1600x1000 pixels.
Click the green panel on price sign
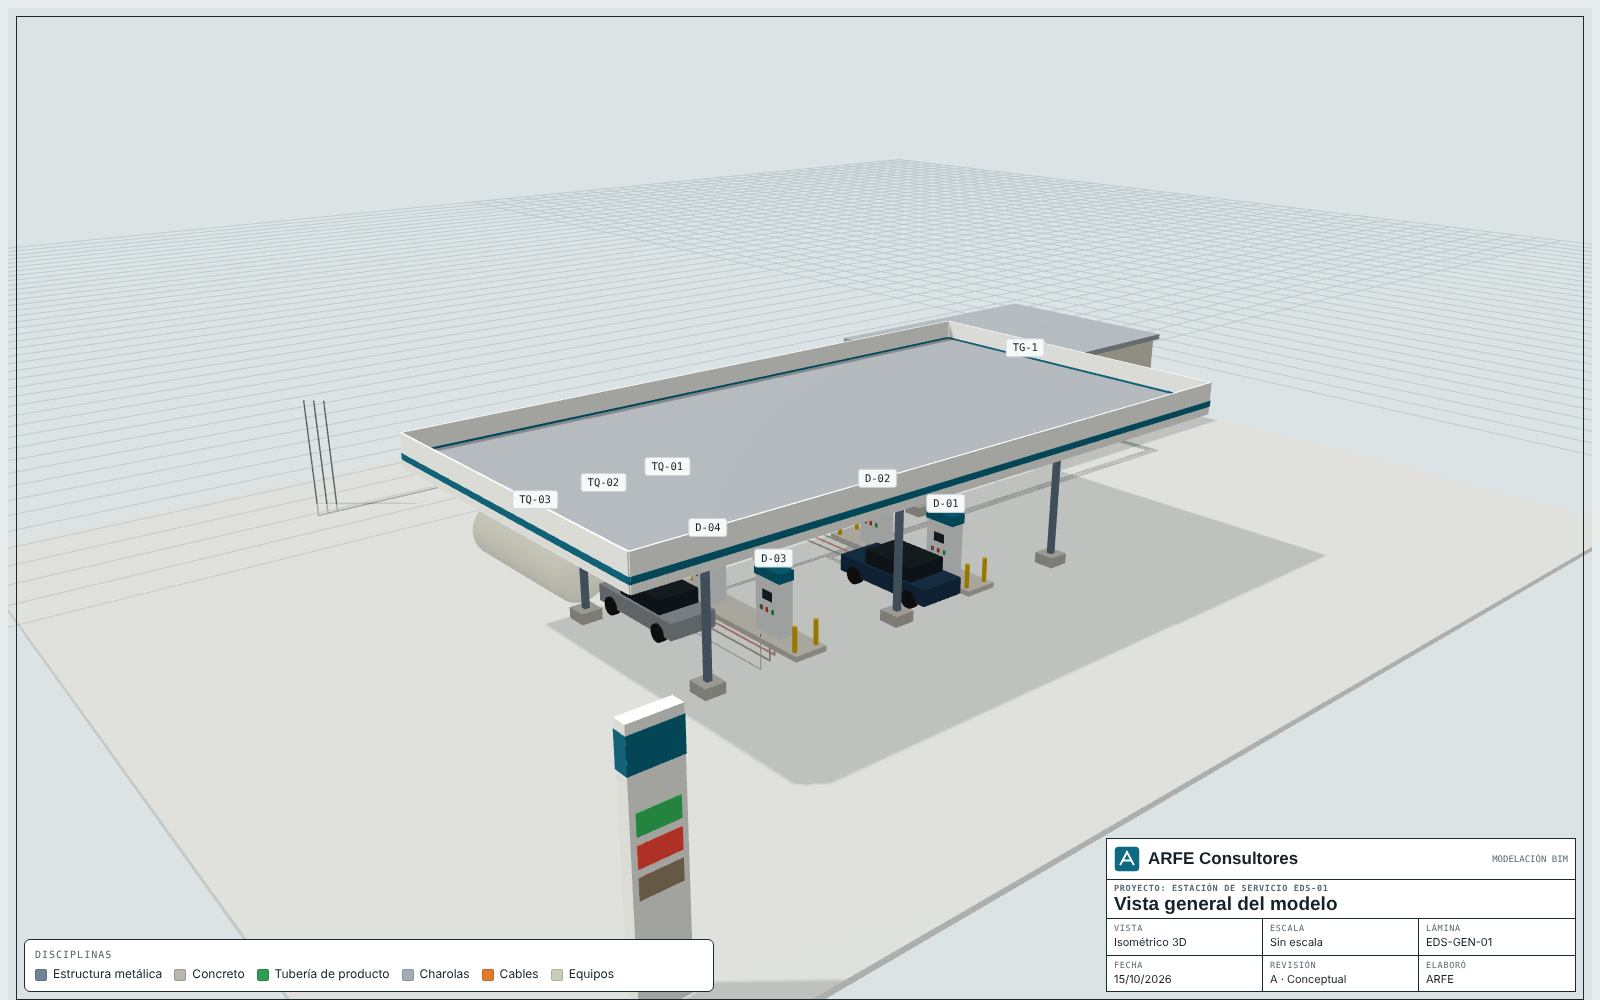[659, 816]
